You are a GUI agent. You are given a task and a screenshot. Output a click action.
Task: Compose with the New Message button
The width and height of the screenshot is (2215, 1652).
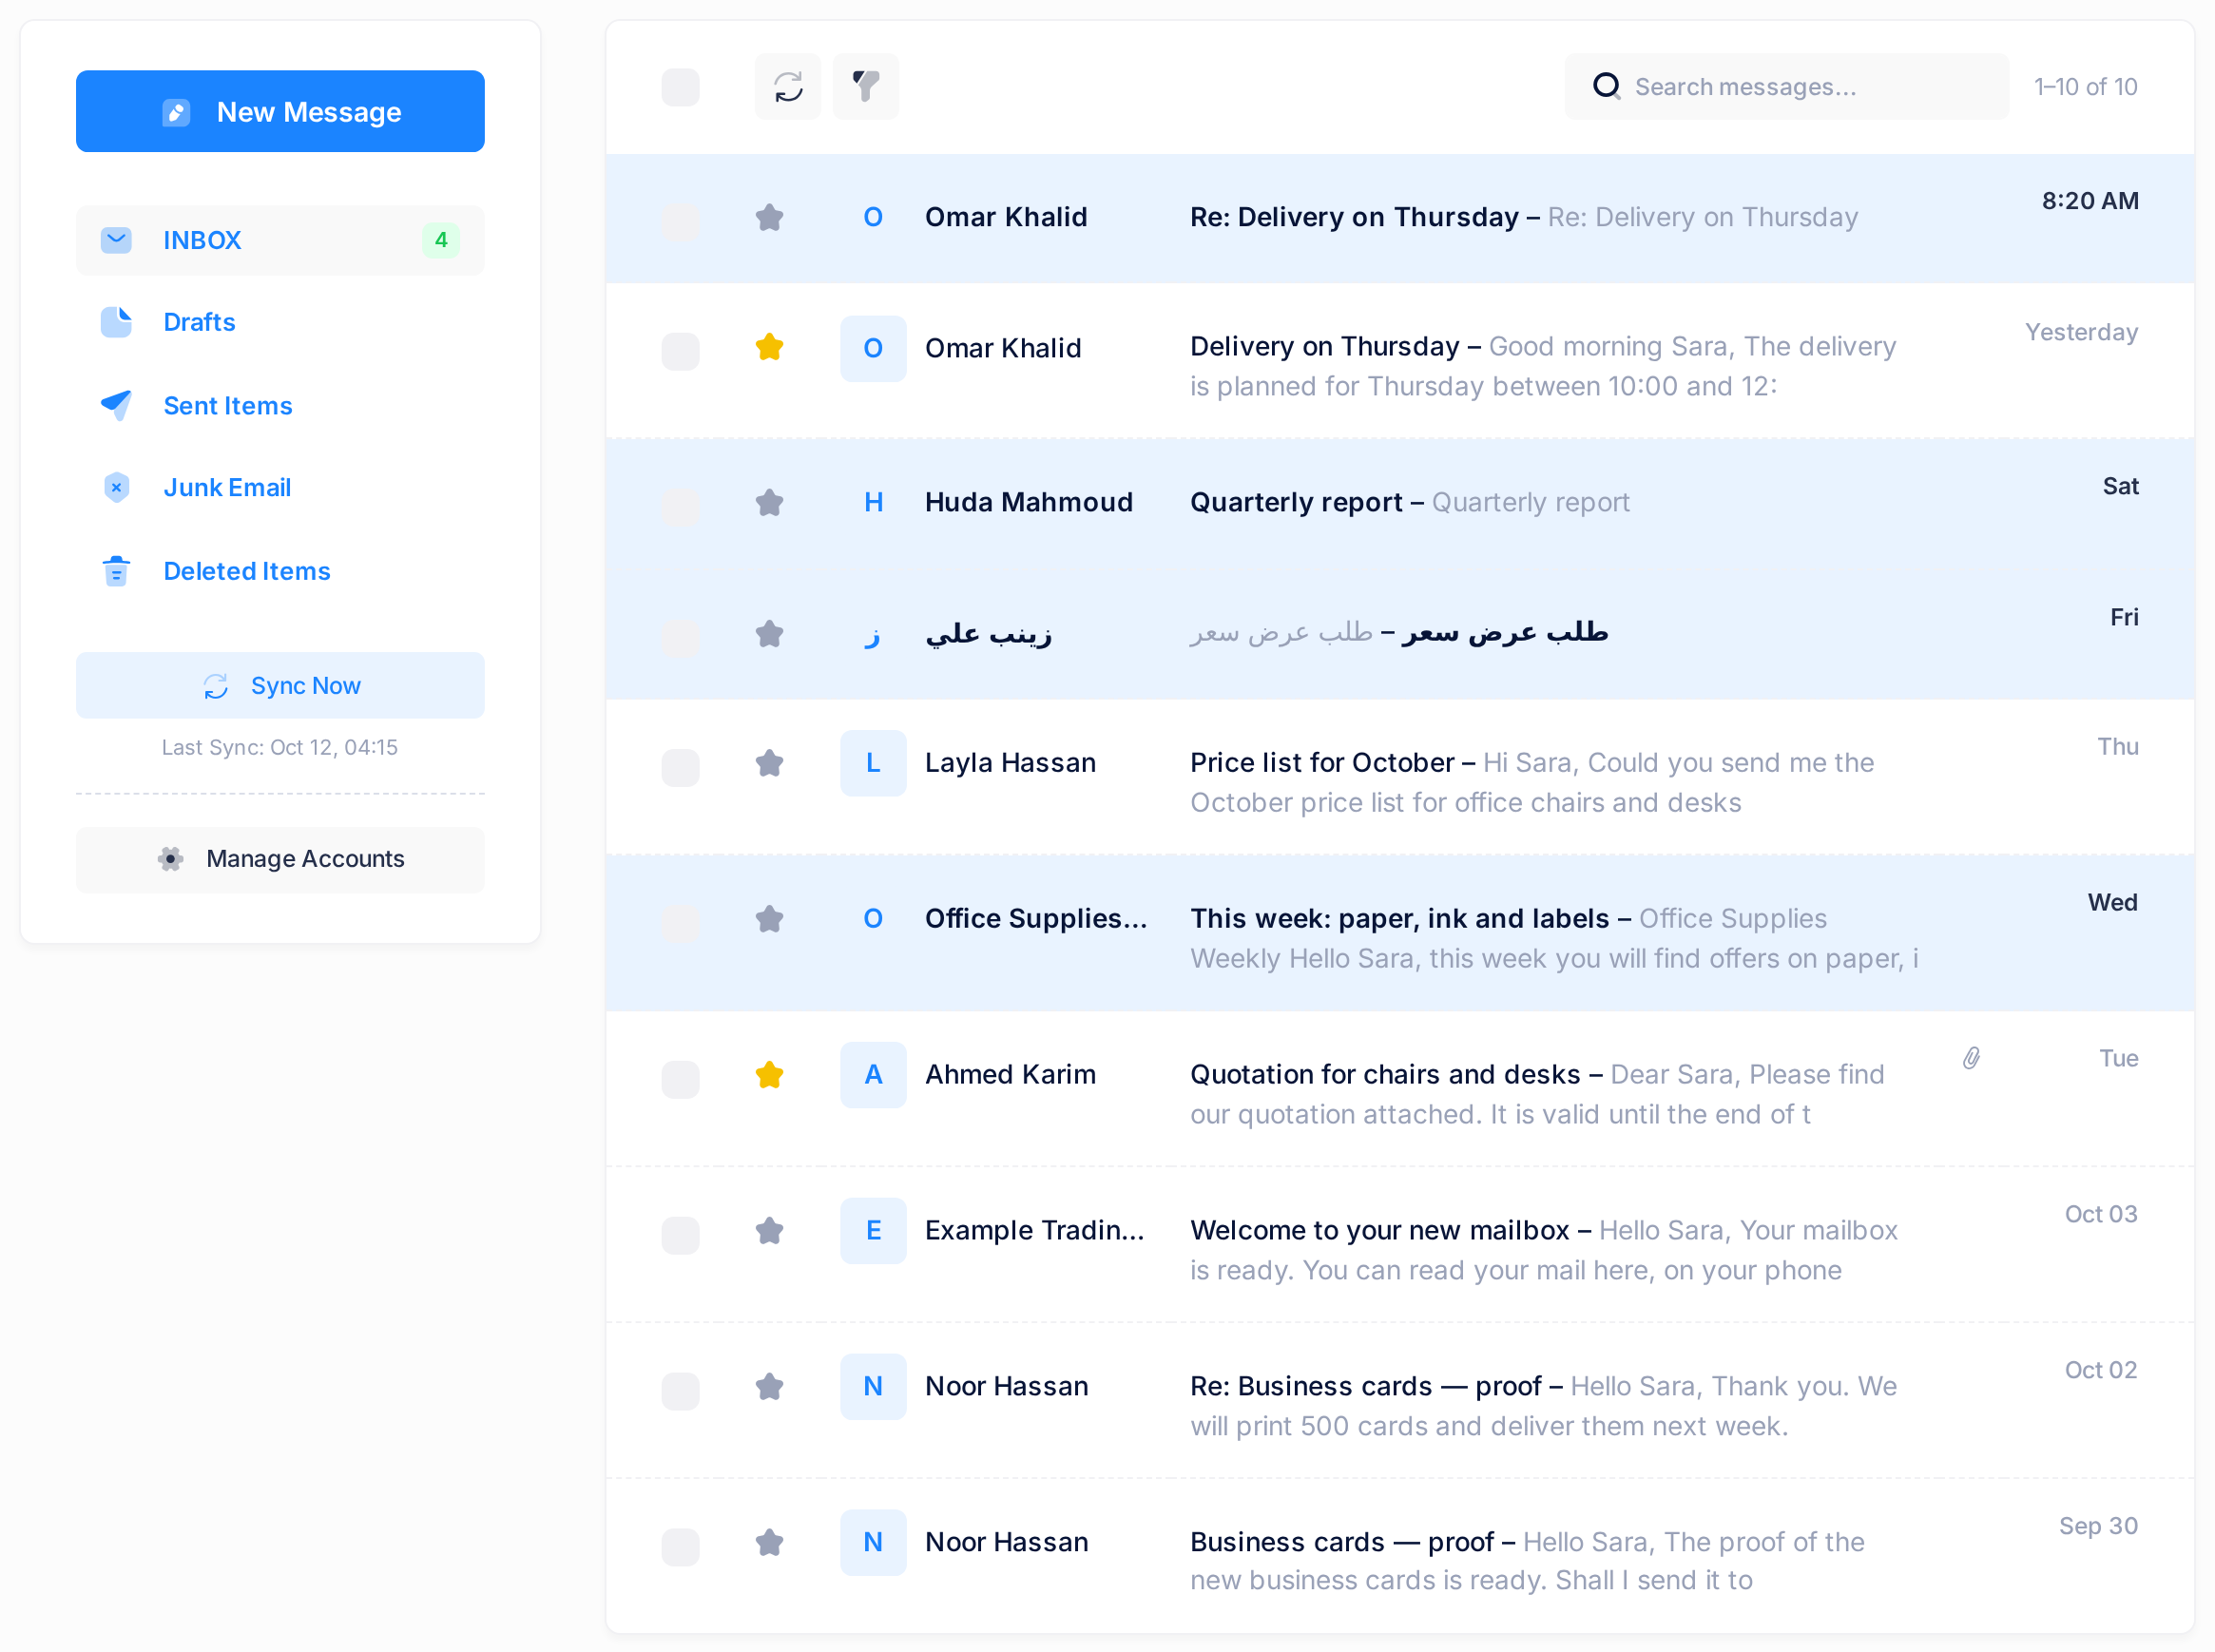click(280, 111)
